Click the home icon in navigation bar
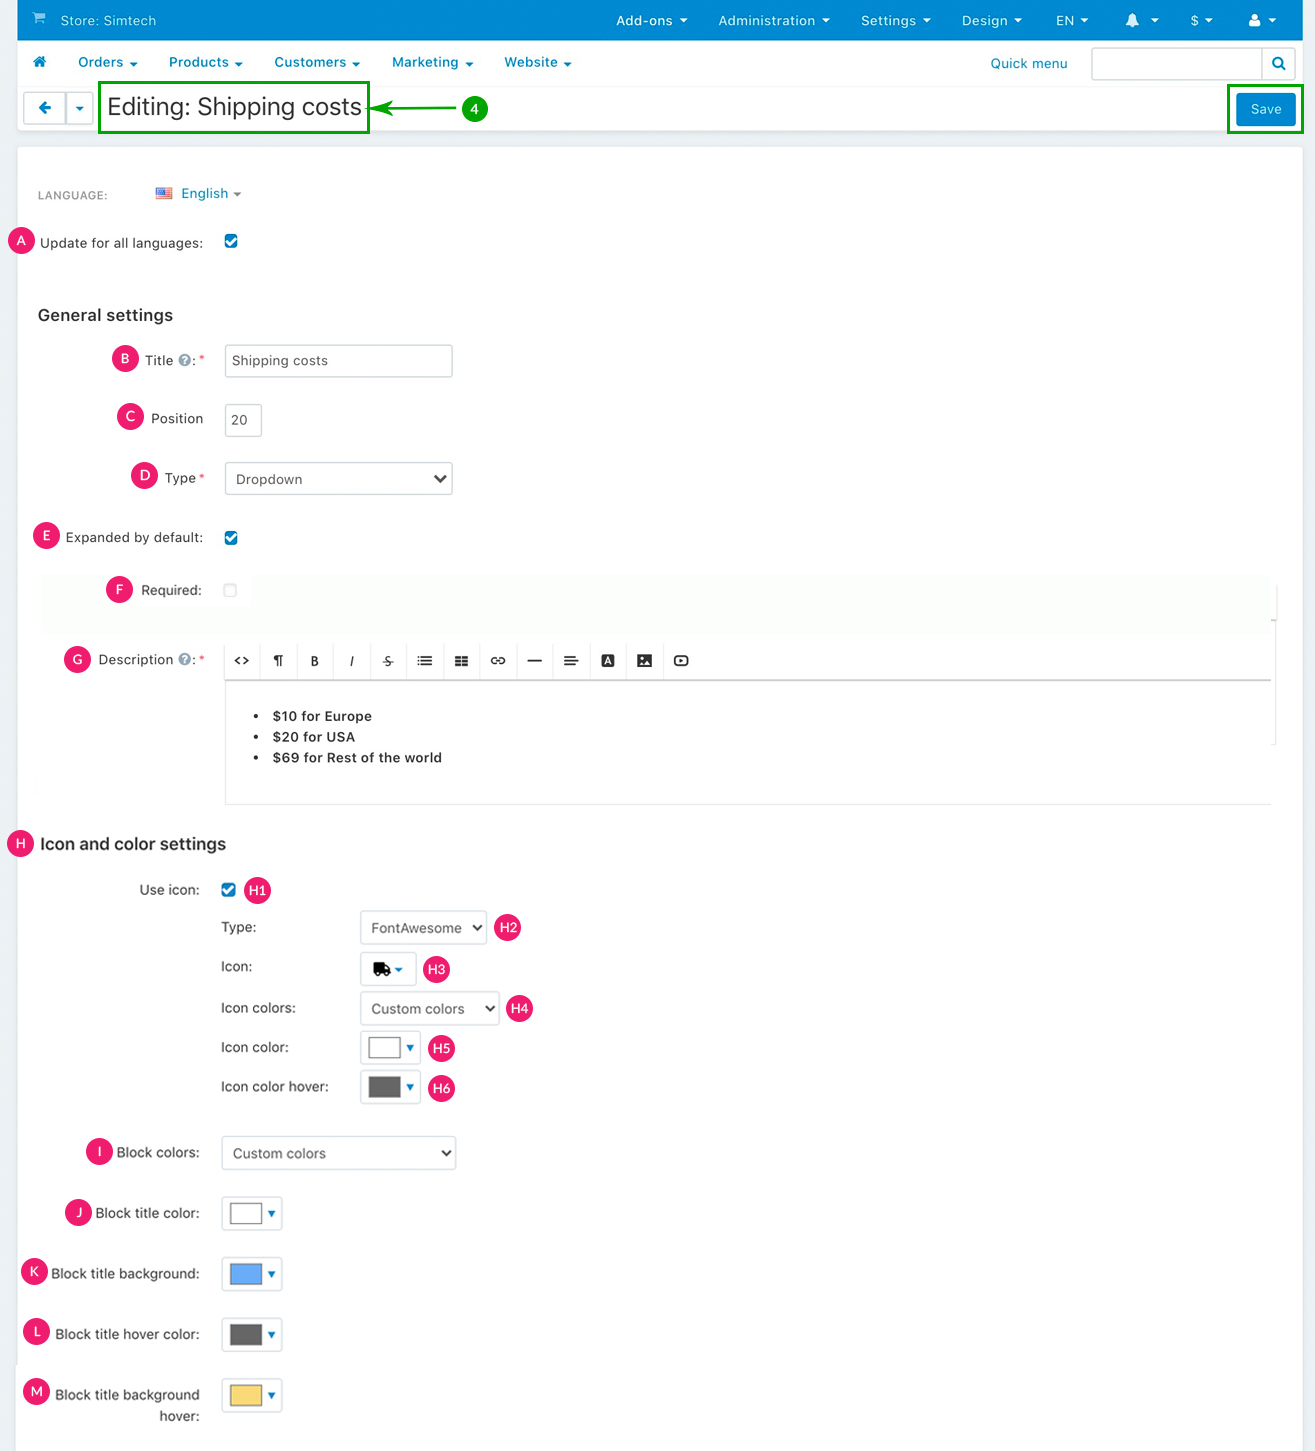 [40, 62]
